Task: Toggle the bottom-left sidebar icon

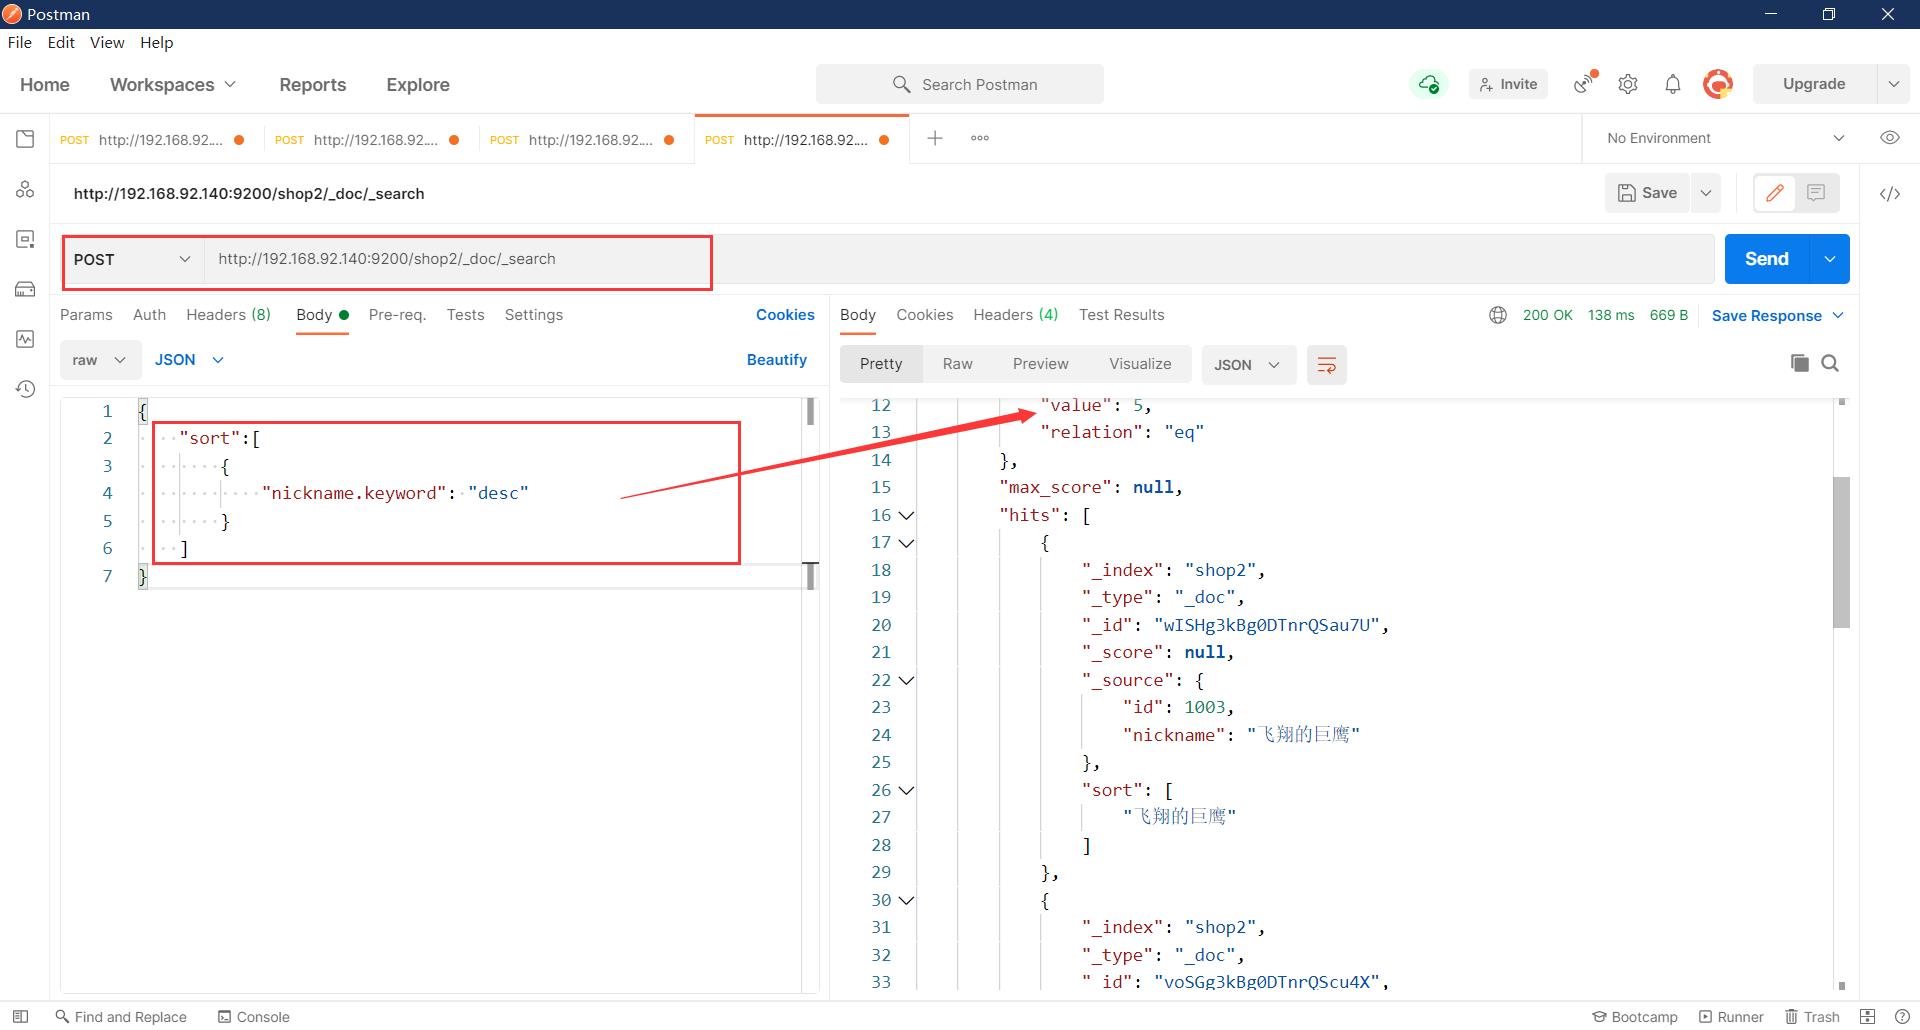Action: click(20, 1017)
